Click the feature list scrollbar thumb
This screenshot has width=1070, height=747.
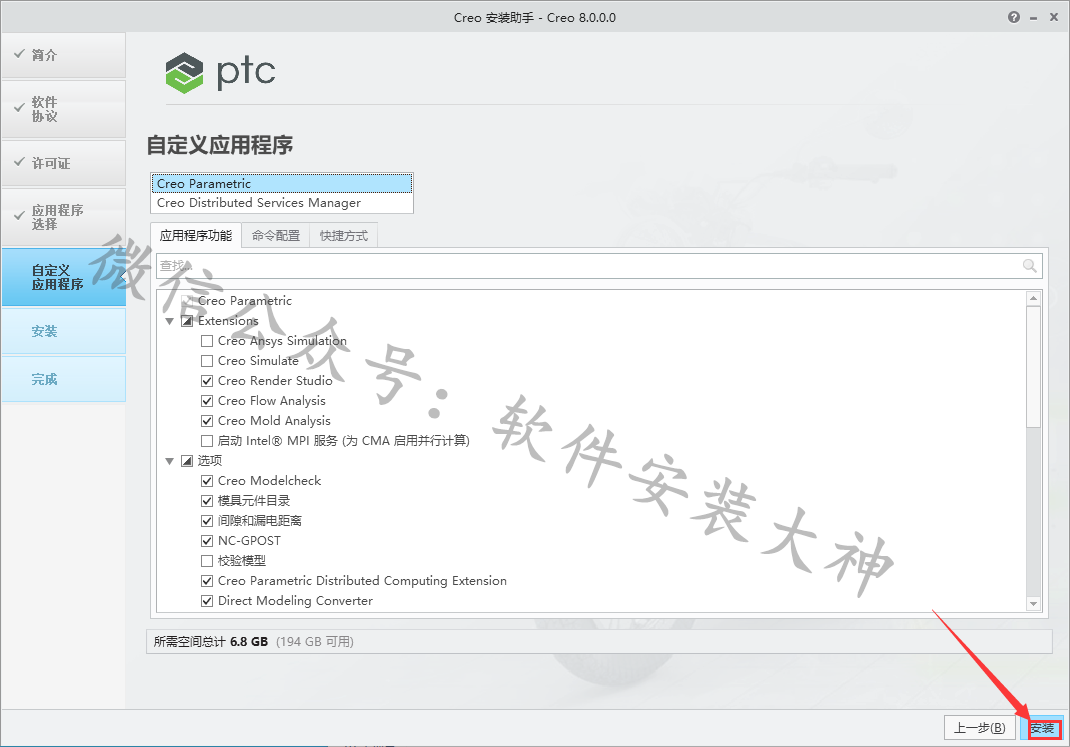click(x=1033, y=367)
